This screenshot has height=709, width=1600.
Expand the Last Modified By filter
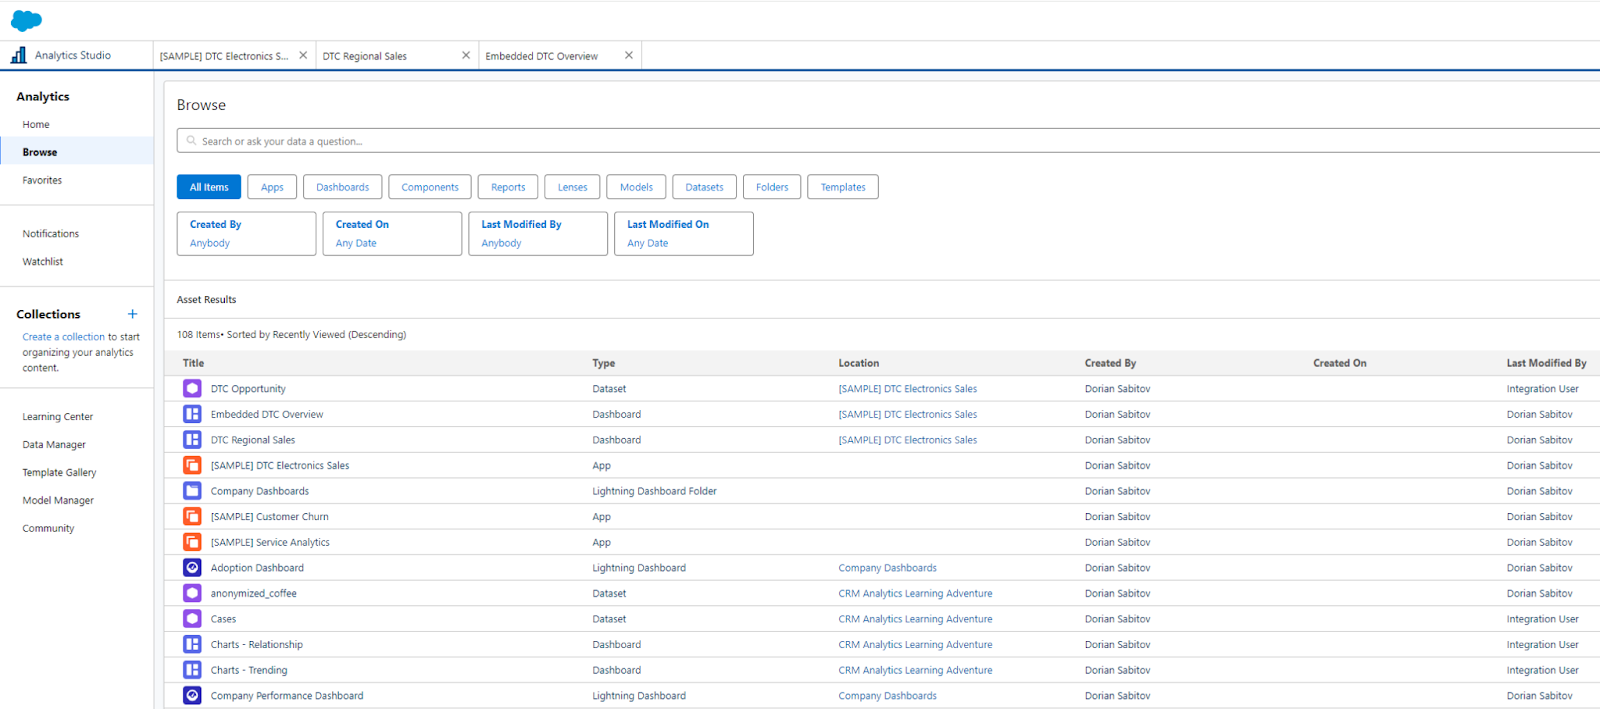point(538,233)
